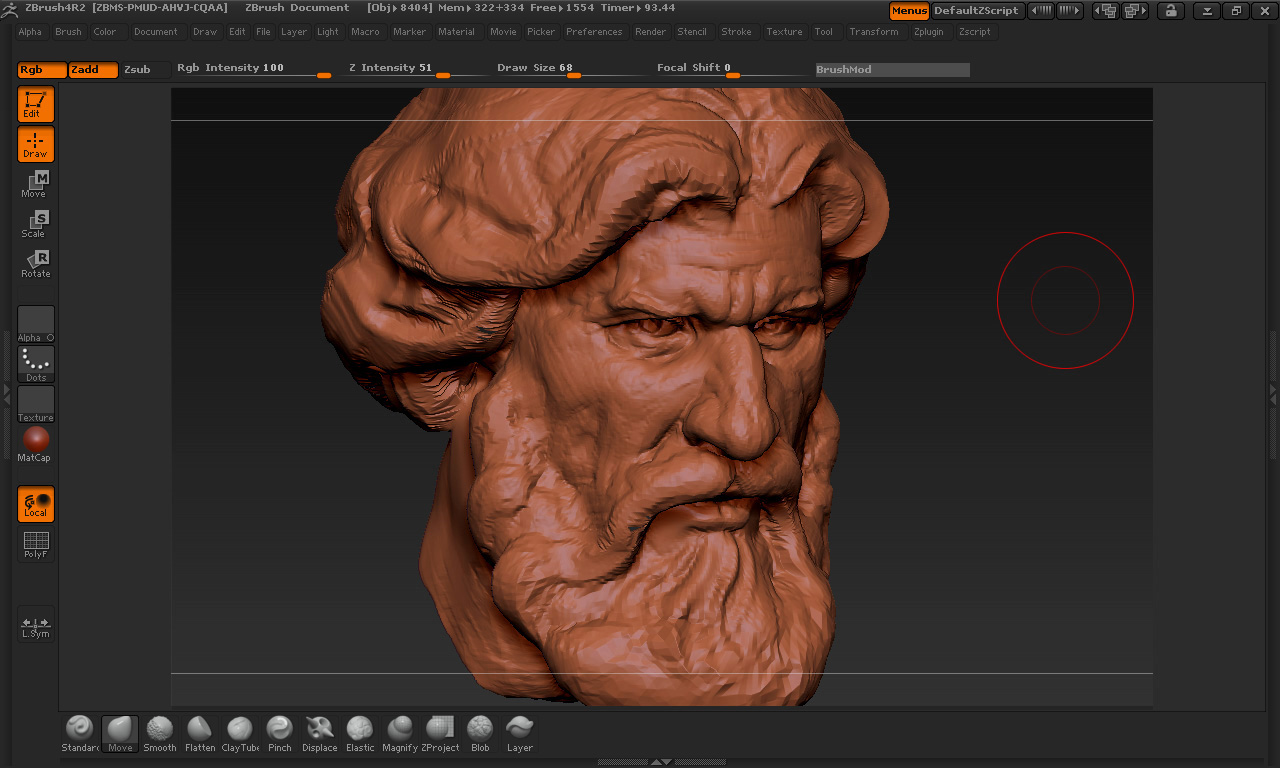Pick the Smooth brush
This screenshot has height=768, width=1280.
[160, 733]
